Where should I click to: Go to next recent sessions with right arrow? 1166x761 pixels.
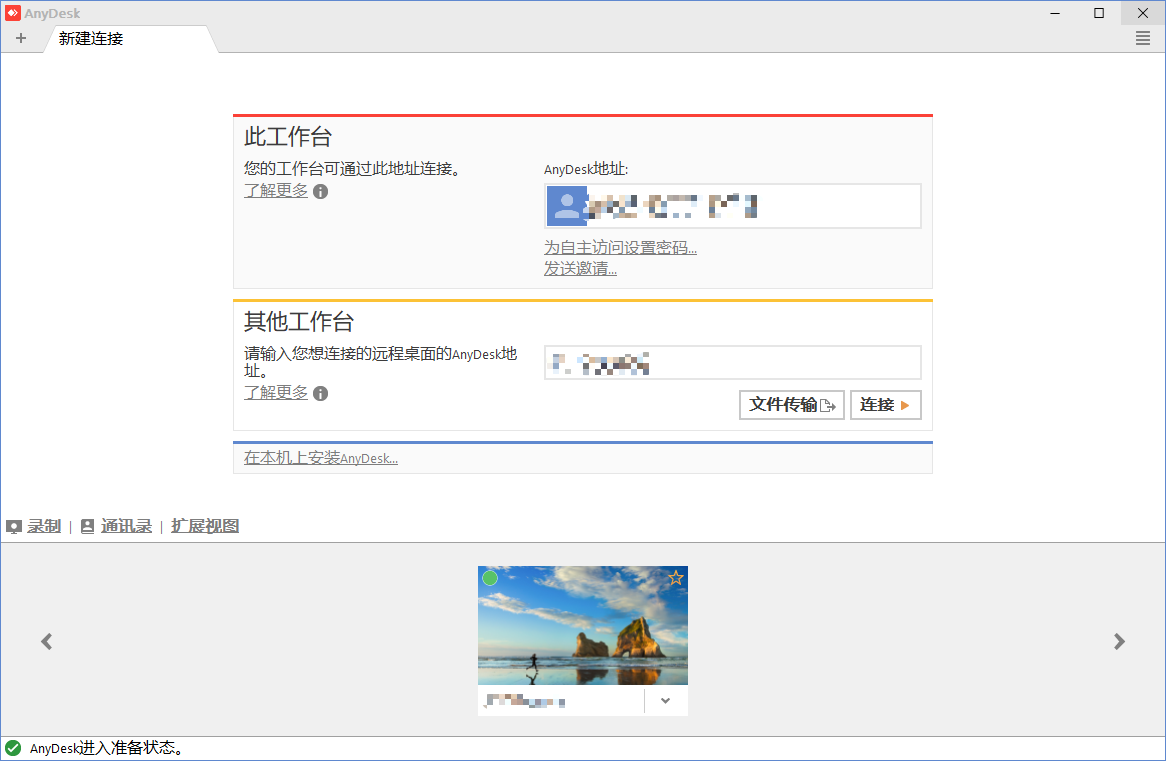pyautogui.click(x=1119, y=641)
